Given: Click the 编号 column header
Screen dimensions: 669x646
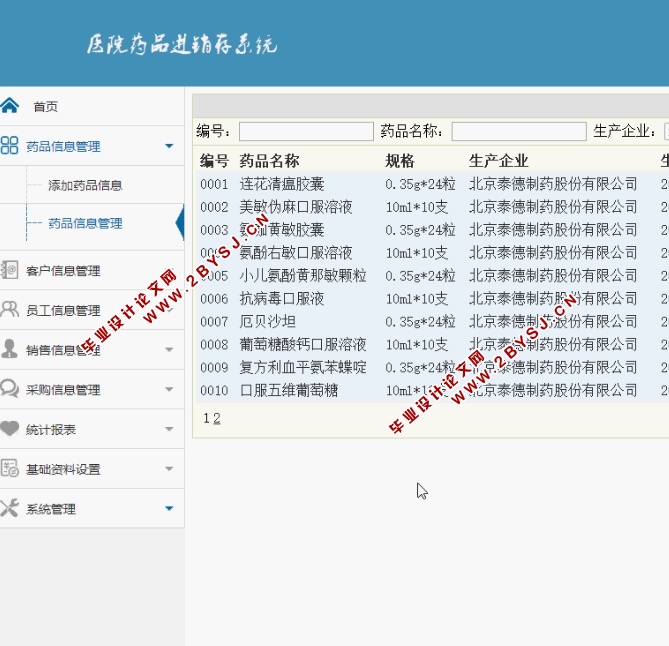Looking at the screenshot, I should click(x=214, y=161).
